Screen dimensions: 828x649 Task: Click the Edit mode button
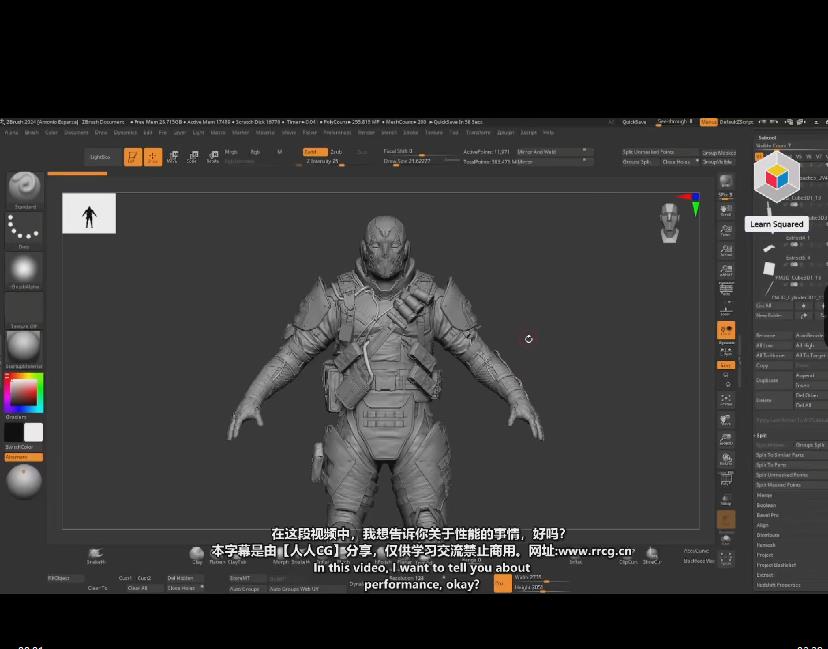(132, 157)
